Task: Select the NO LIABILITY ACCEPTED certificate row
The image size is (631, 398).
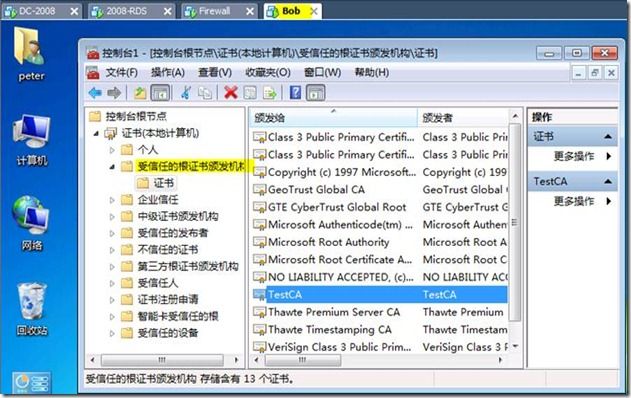Action: tap(379, 277)
